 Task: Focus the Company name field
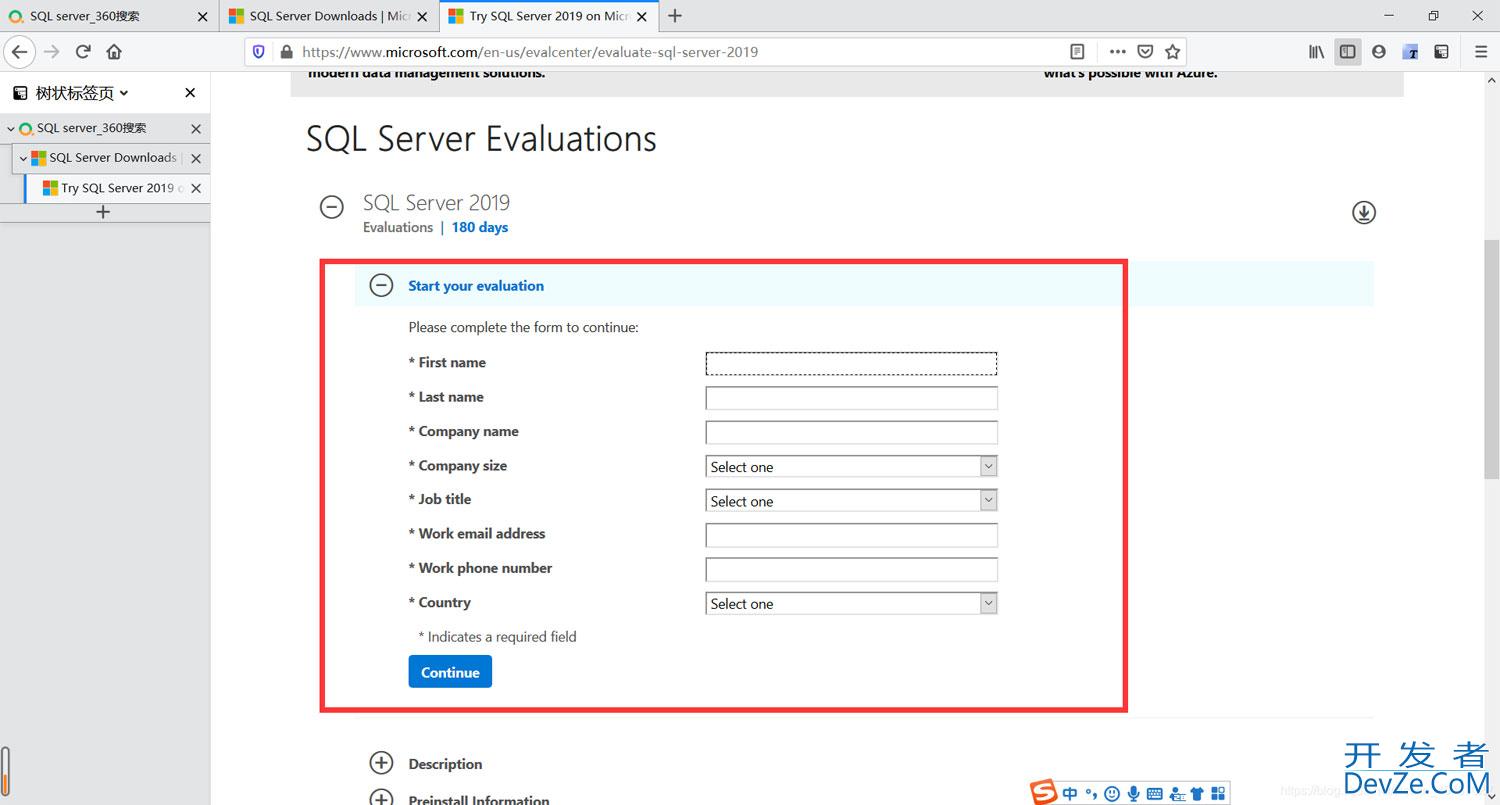tap(852, 432)
